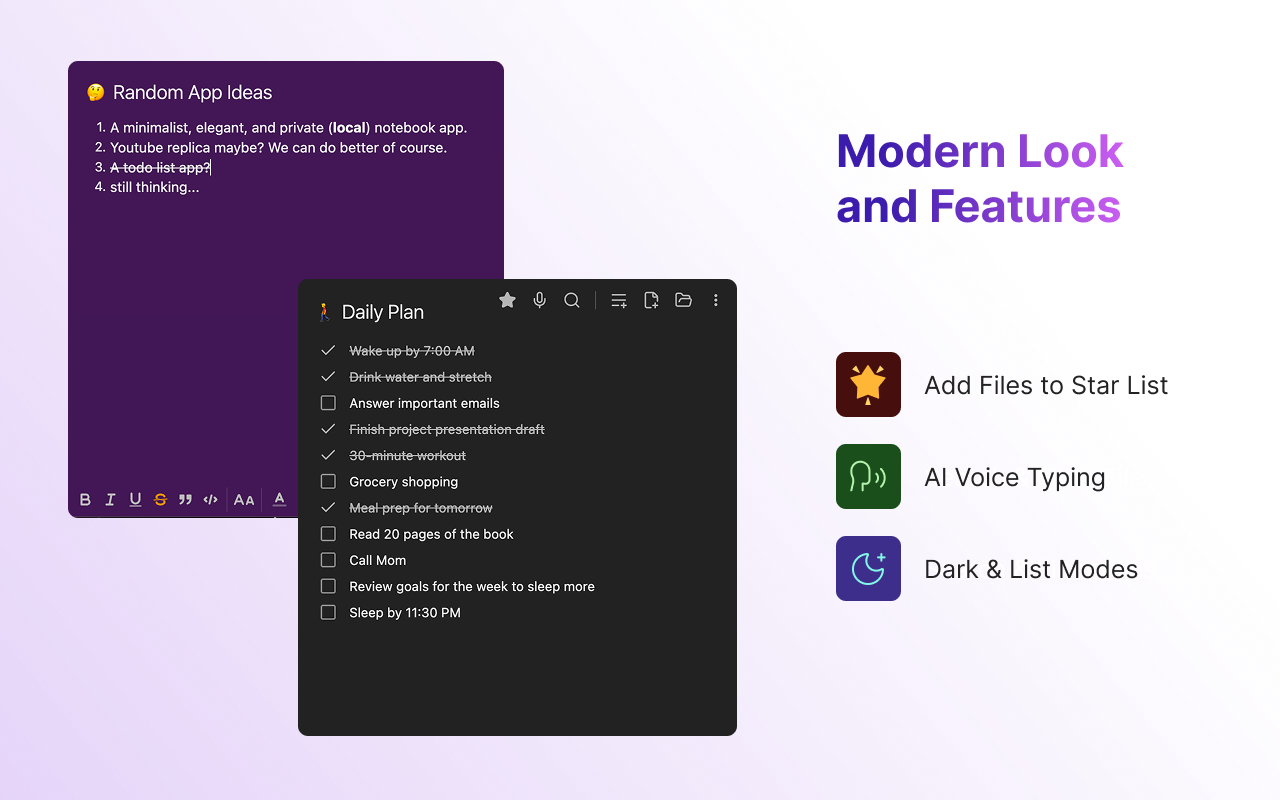Viewport: 1280px width, 800px height.
Task: Create a new file with the file-plus icon
Action: point(651,300)
